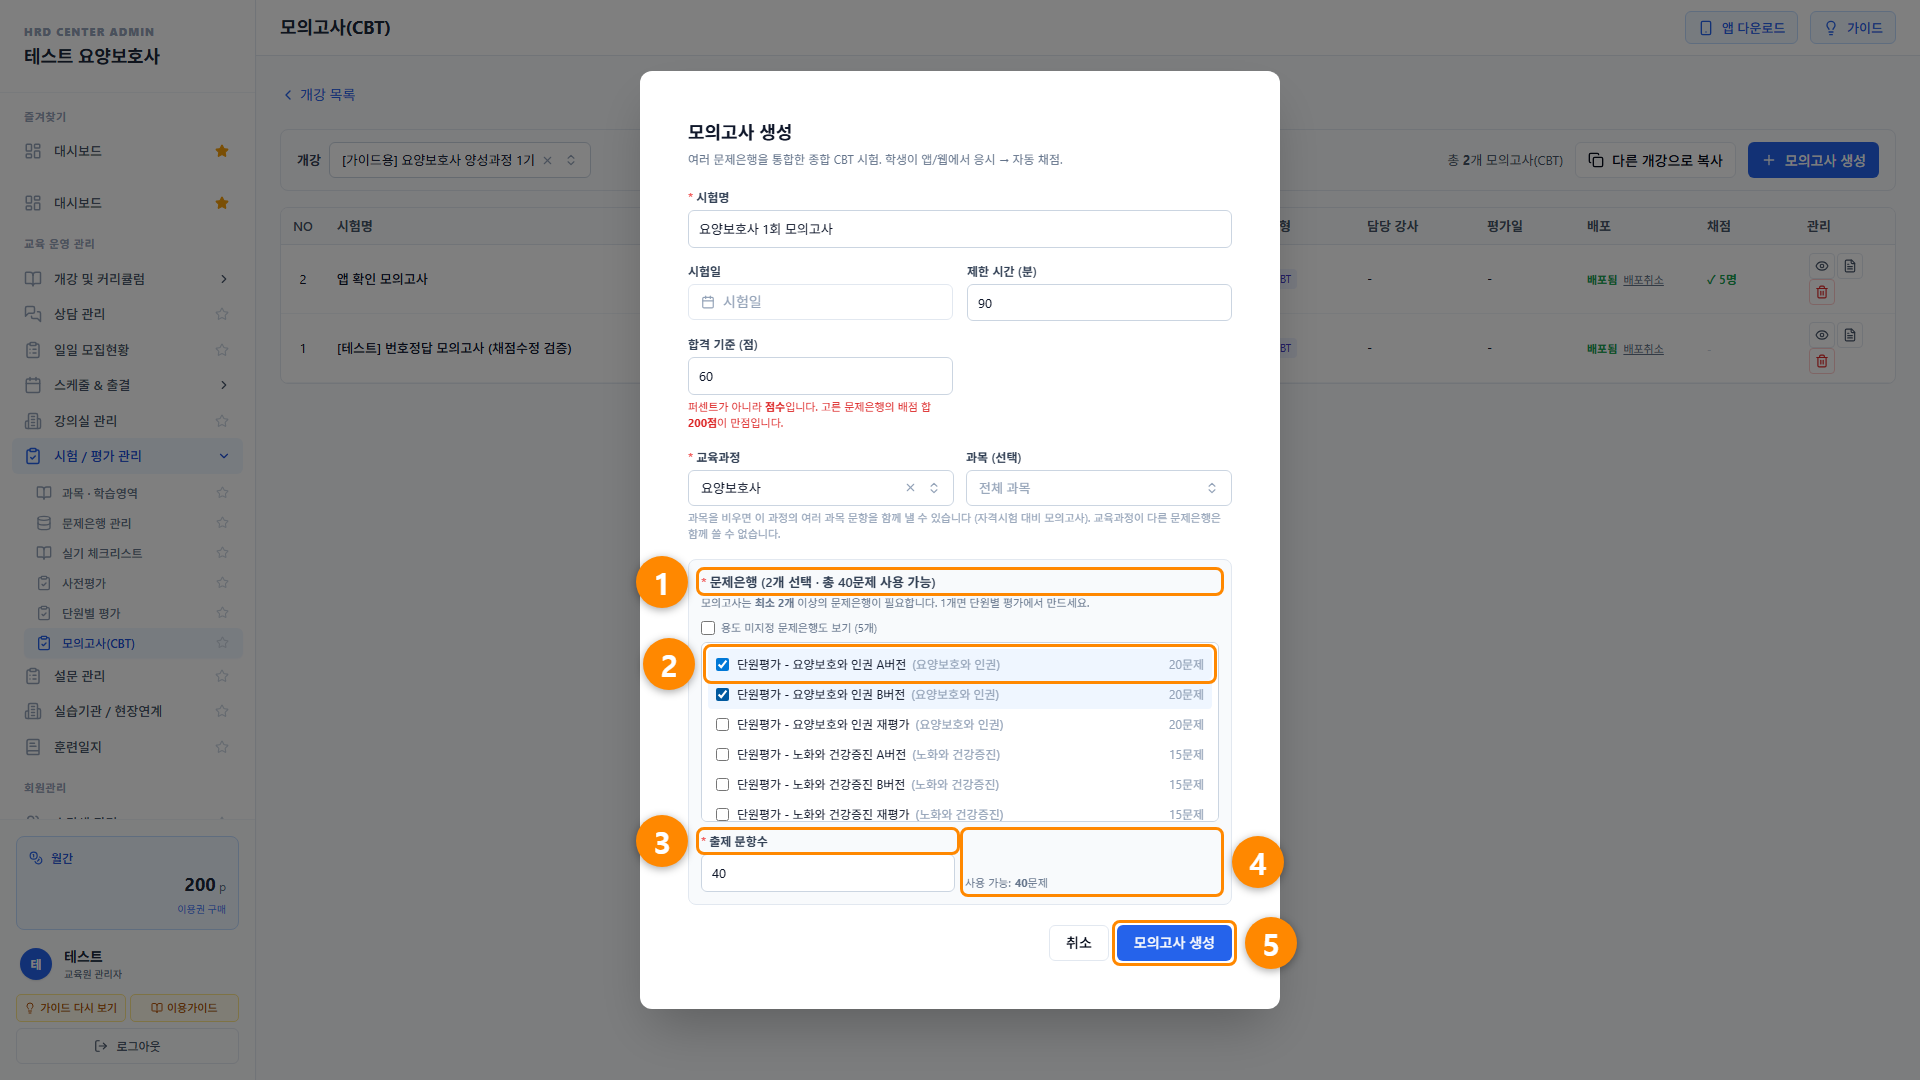Click the 합격 기준 input with 60

click(x=820, y=376)
